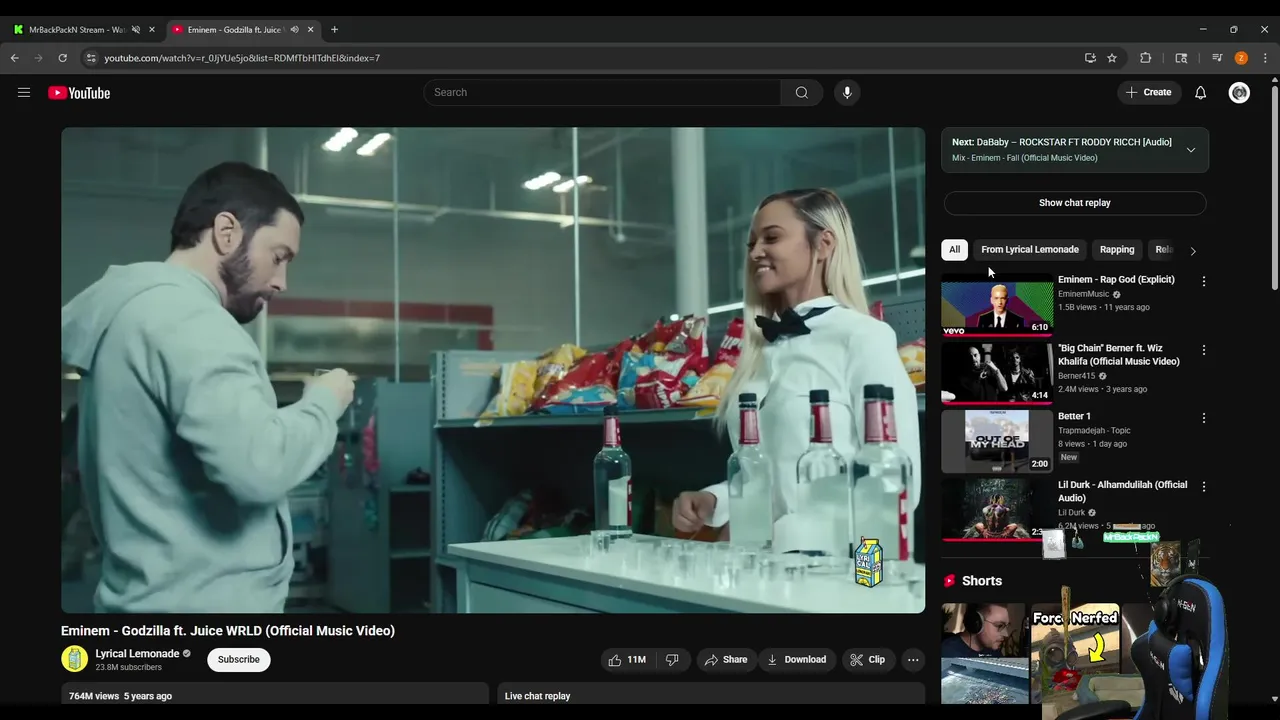Screen dimensions: 1280x720
Task: Open media controls icon in browser toolbar
Action: tap(1217, 58)
